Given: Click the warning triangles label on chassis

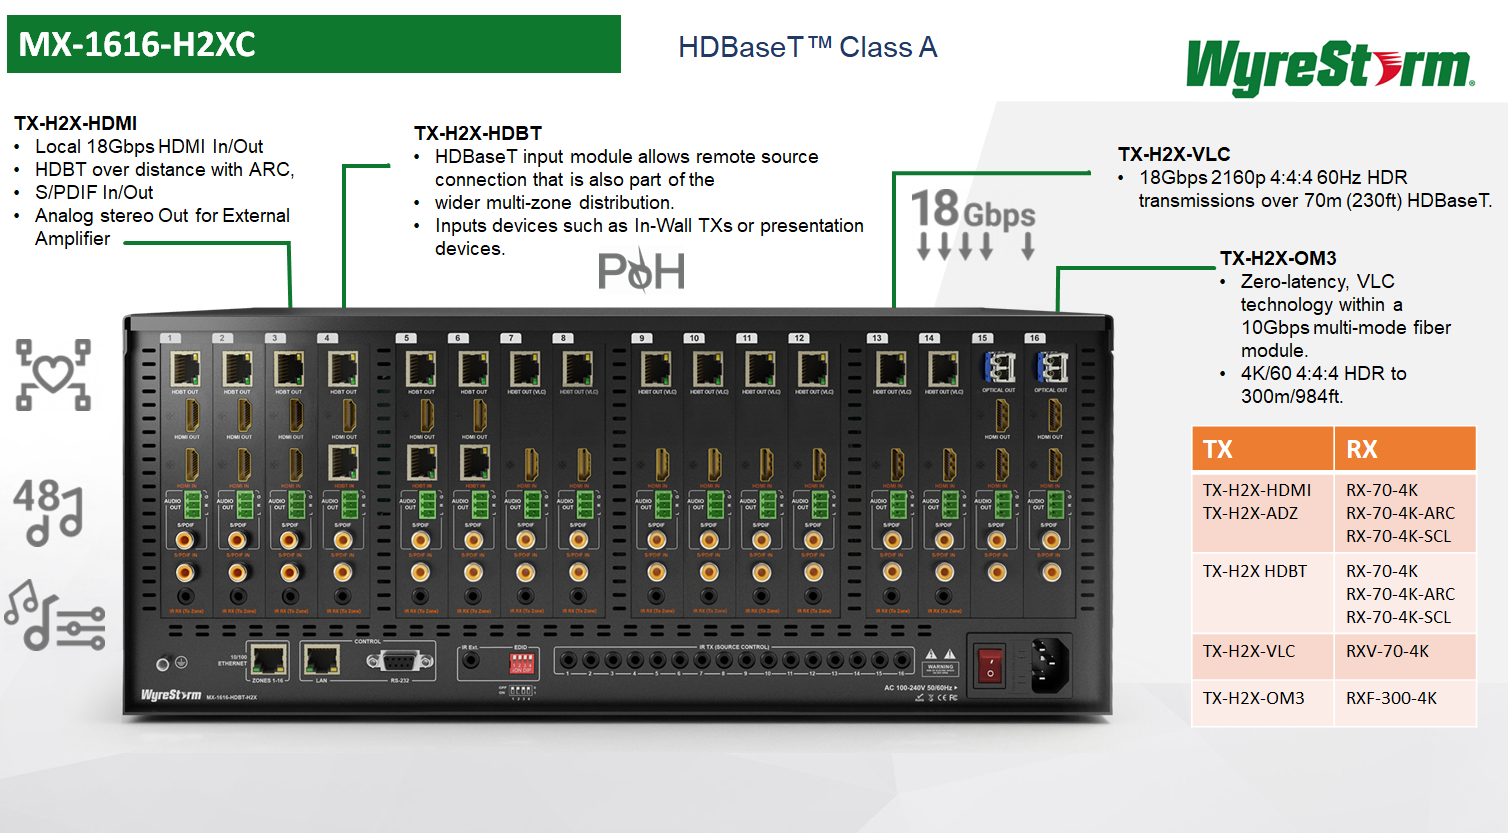Looking at the screenshot, I should pos(940,660).
